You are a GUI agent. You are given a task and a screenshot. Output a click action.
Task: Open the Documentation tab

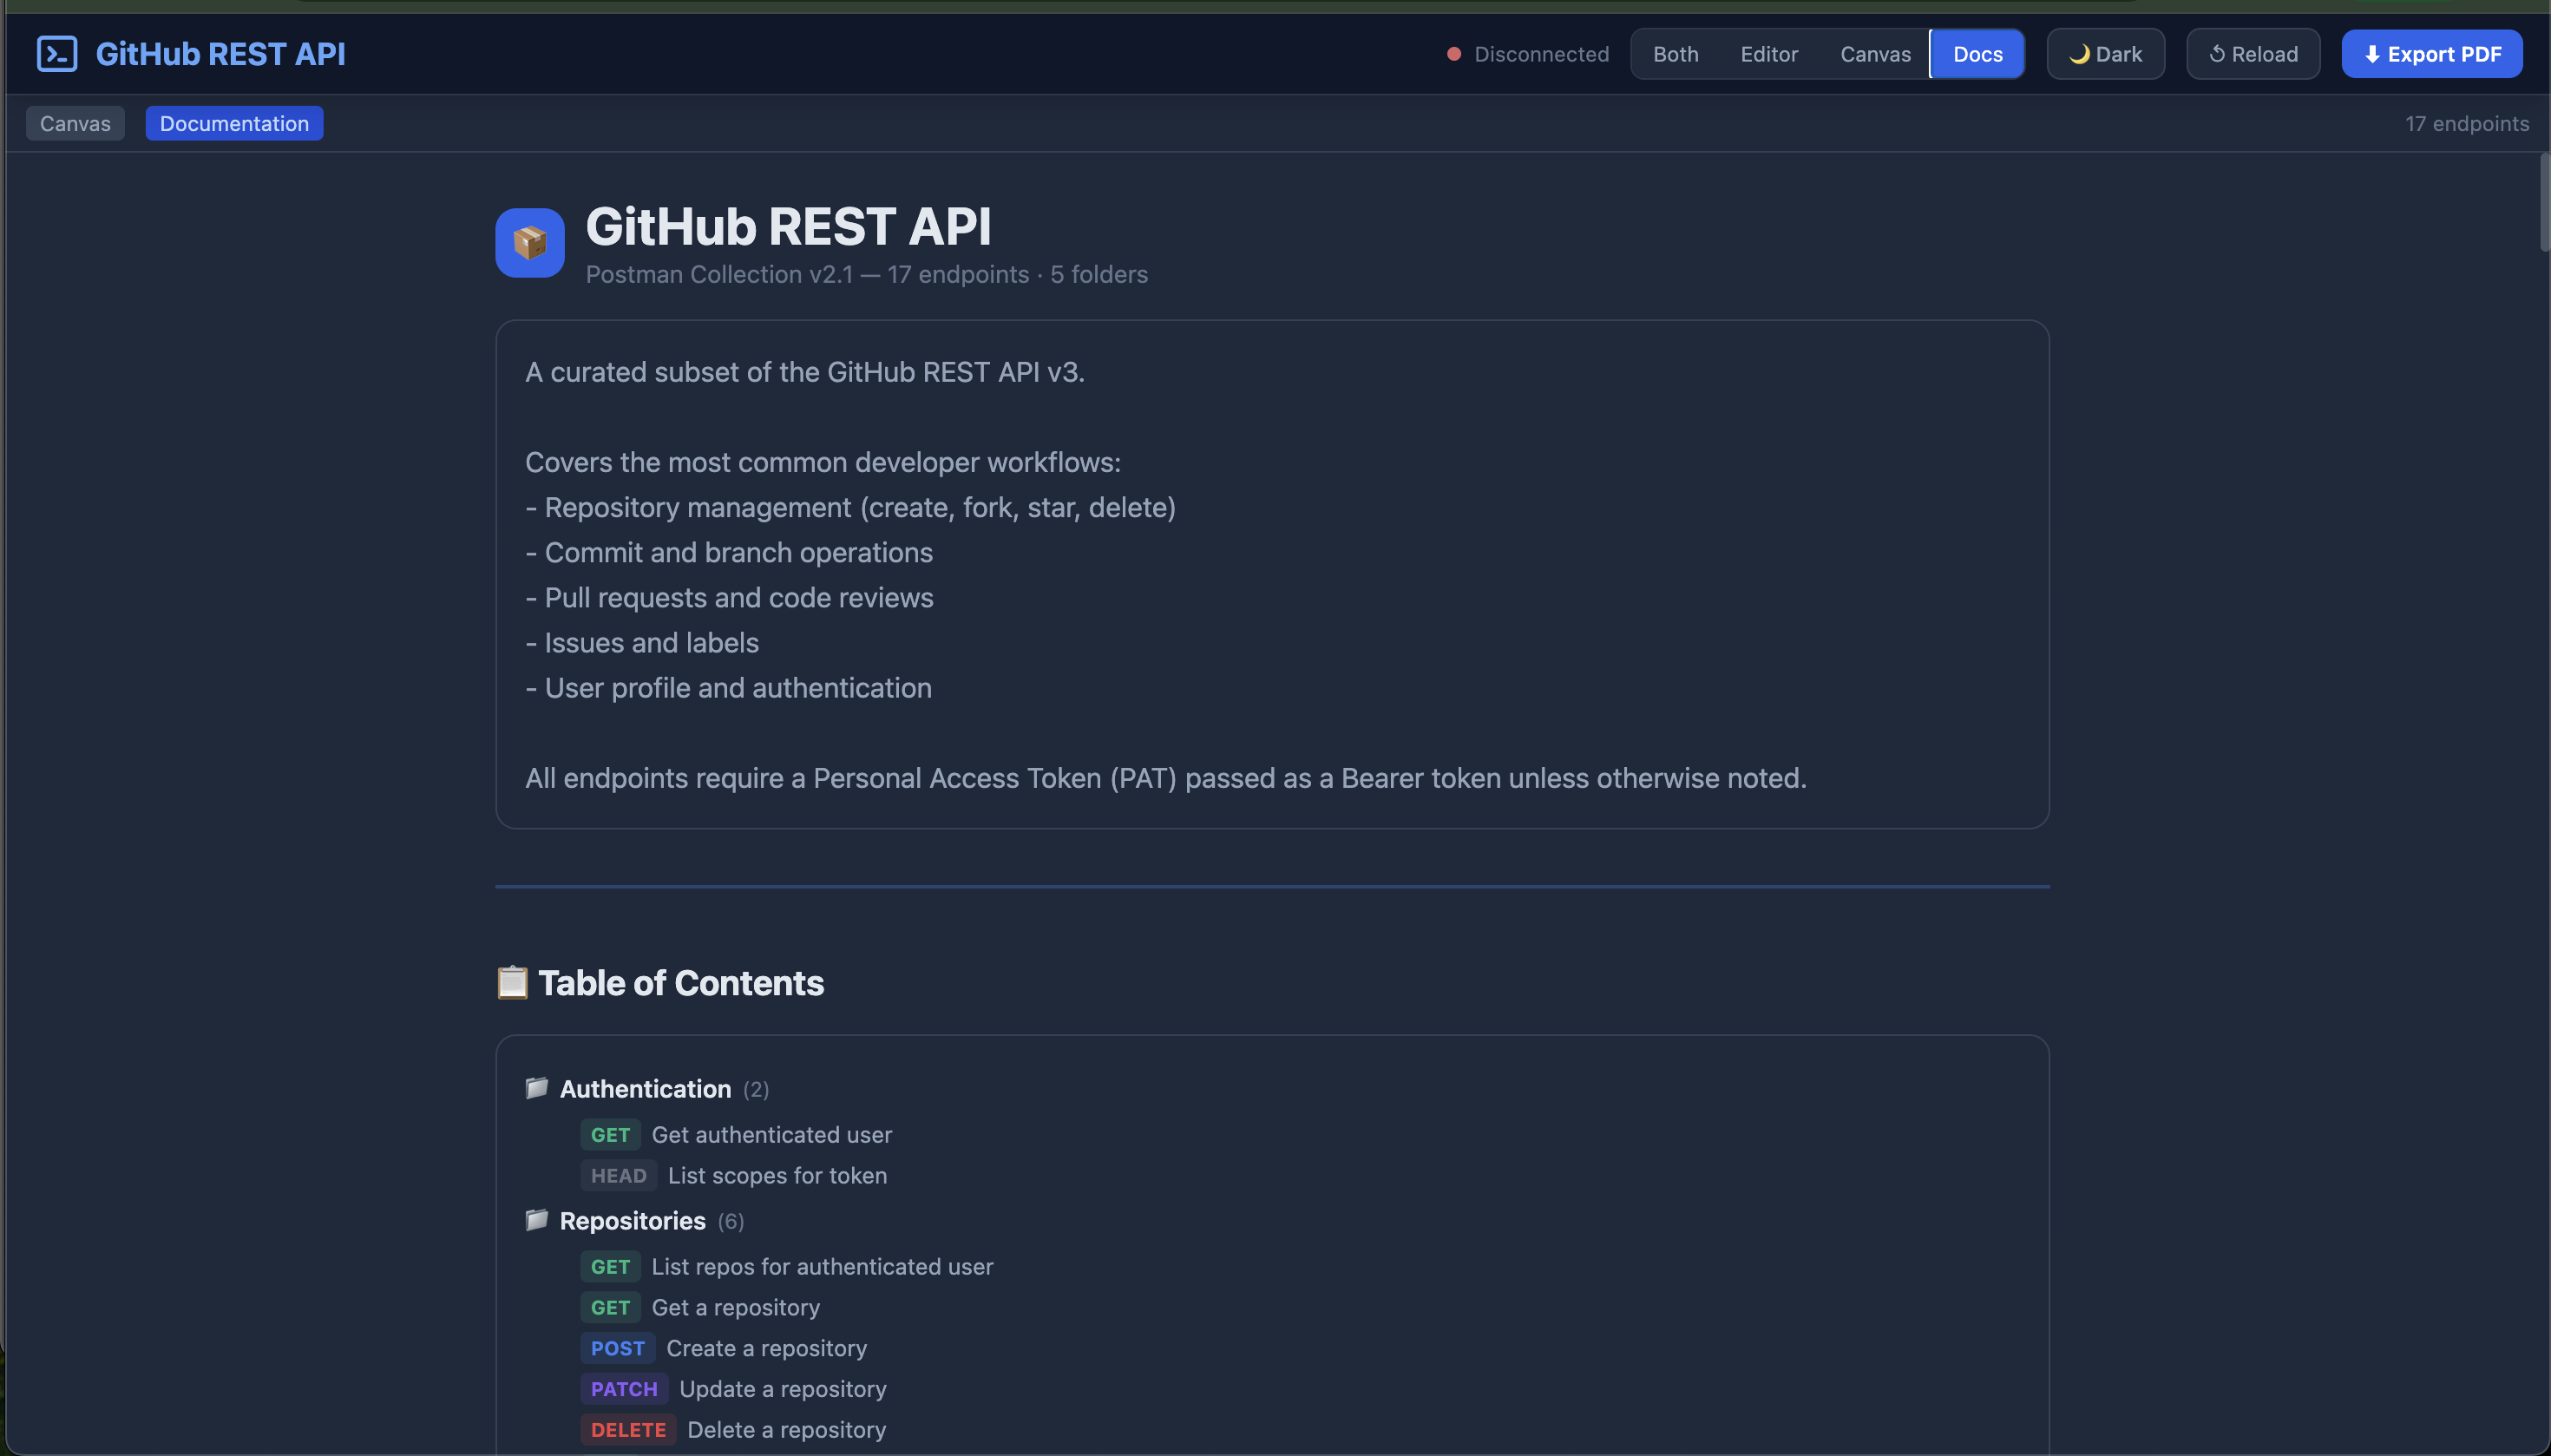(234, 124)
